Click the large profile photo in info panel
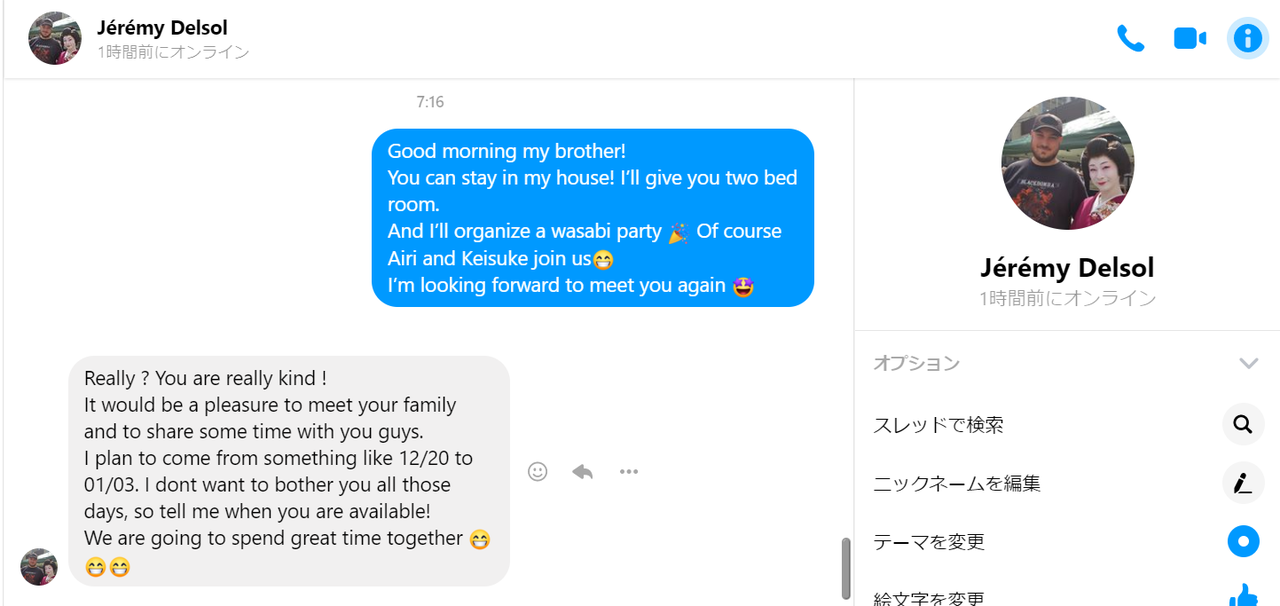The image size is (1280, 606). (x=1068, y=163)
